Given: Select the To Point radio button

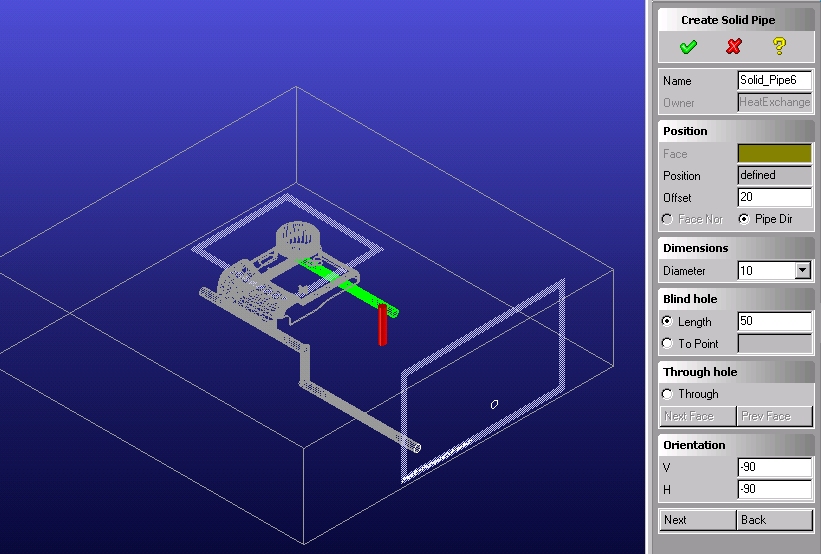Looking at the screenshot, I should pyautogui.click(x=667, y=343).
